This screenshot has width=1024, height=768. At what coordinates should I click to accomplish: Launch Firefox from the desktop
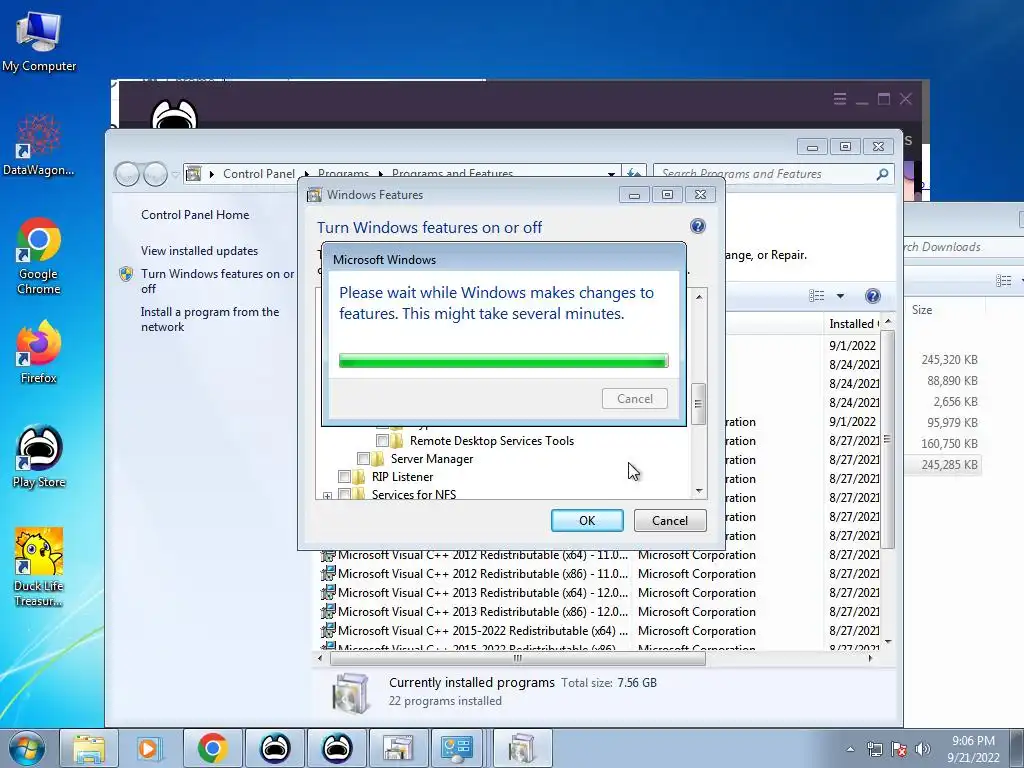(x=39, y=353)
